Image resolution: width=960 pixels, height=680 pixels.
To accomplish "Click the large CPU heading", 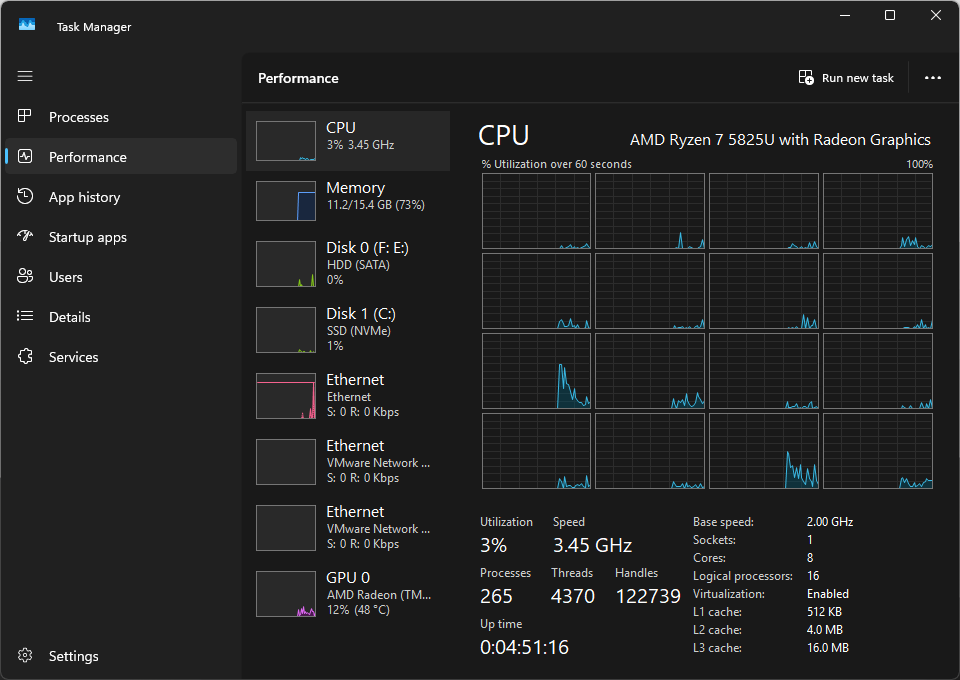I will (503, 135).
